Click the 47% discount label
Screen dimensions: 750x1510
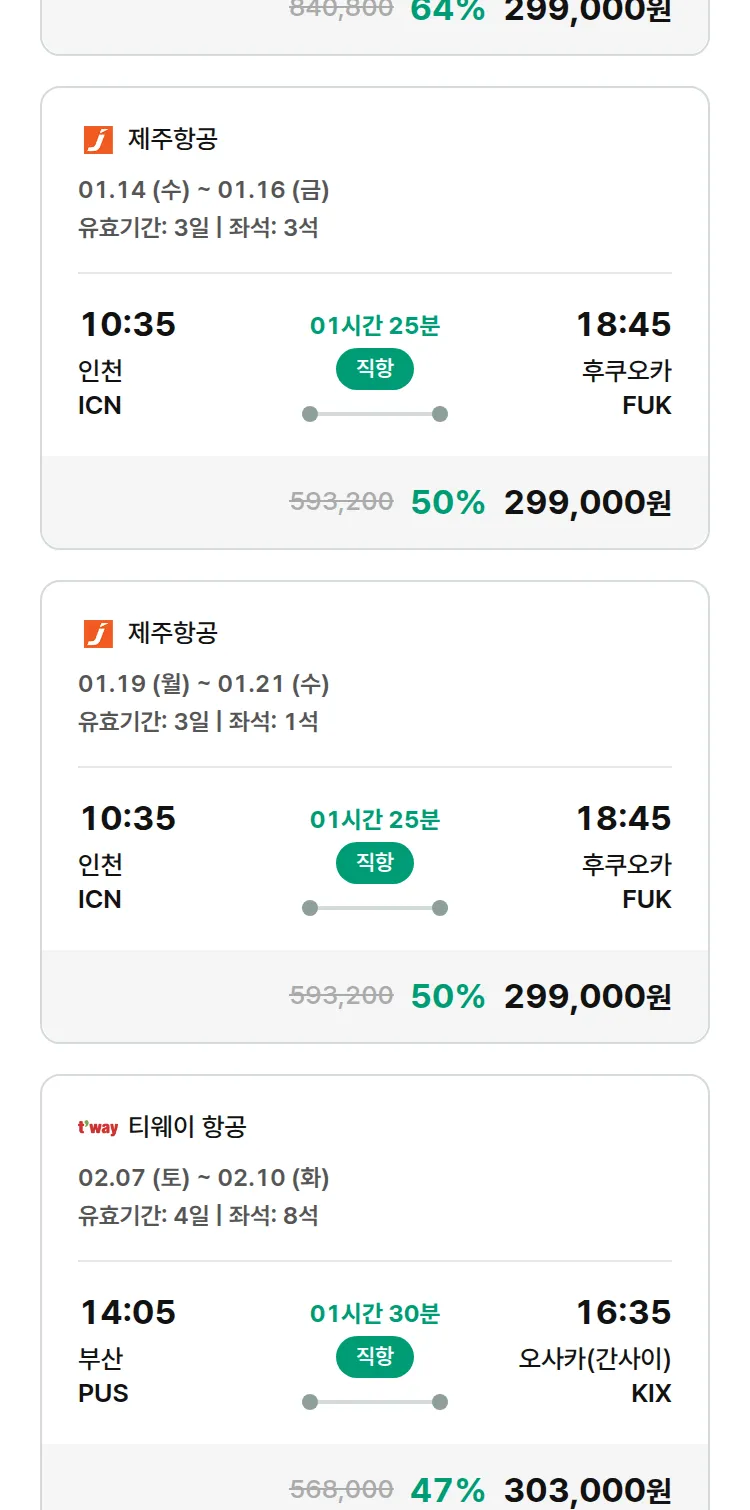pos(448,1490)
